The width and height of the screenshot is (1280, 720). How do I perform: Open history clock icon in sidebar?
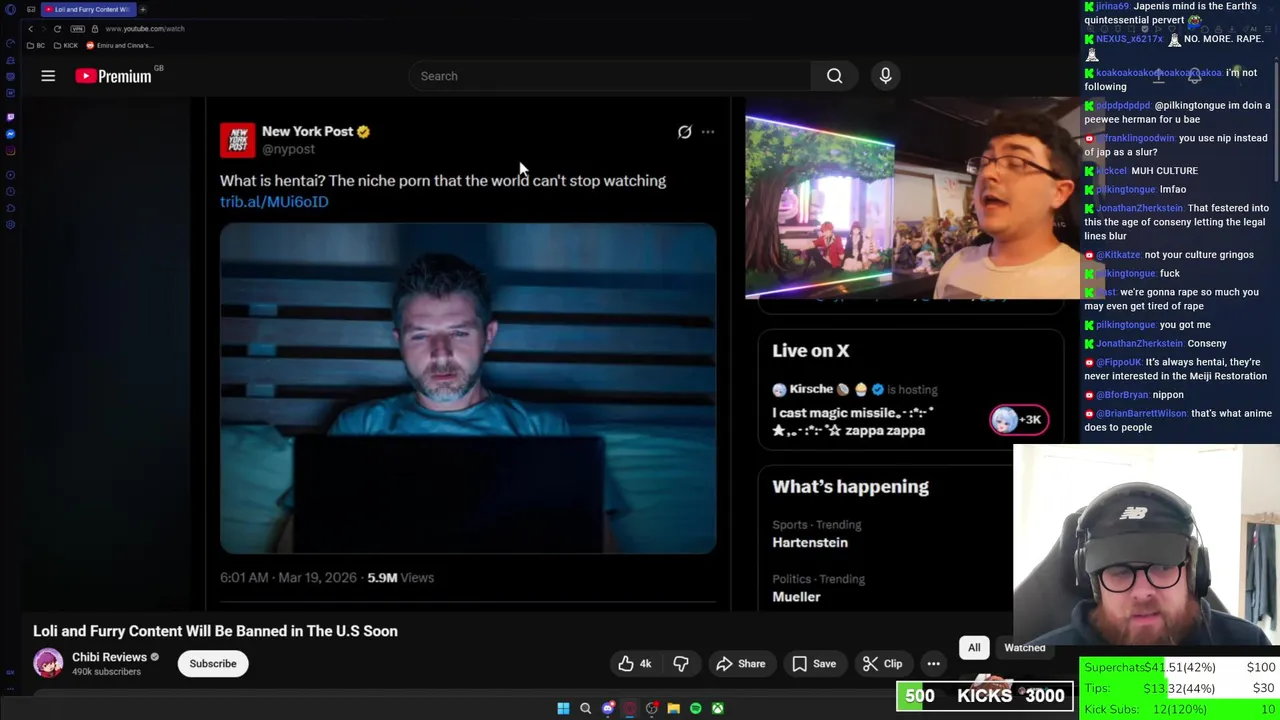[11, 191]
